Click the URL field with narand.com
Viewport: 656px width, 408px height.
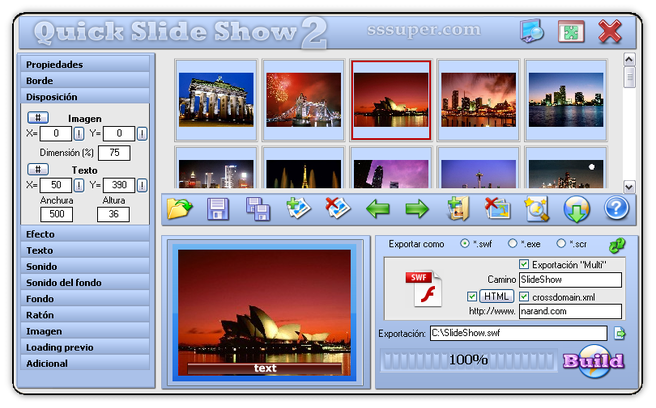[570, 311]
